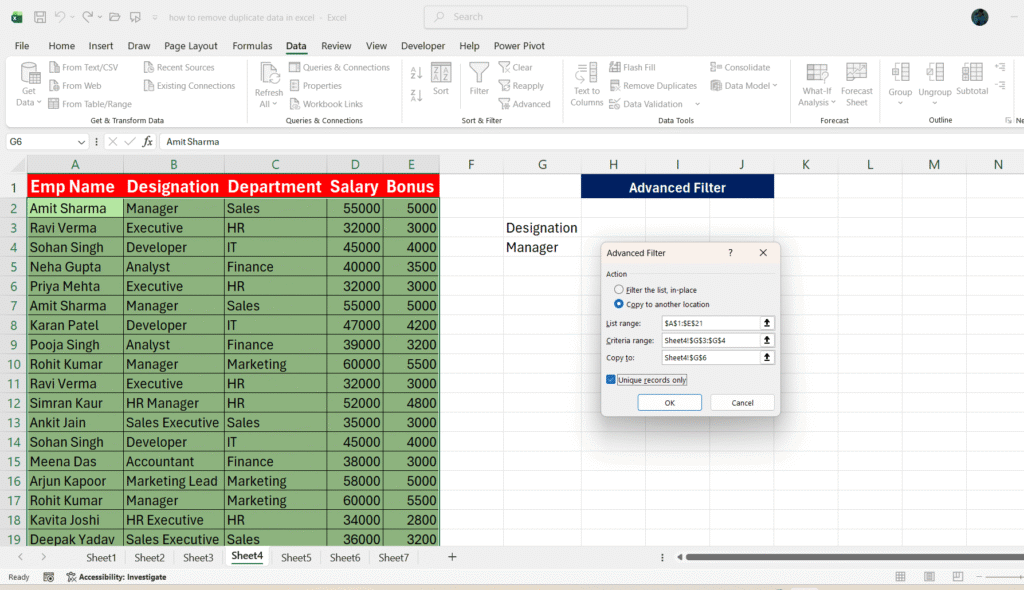Open Advanced filter command in ribbon
Image resolution: width=1024 pixels, height=590 pixels.
coord(524,104)
